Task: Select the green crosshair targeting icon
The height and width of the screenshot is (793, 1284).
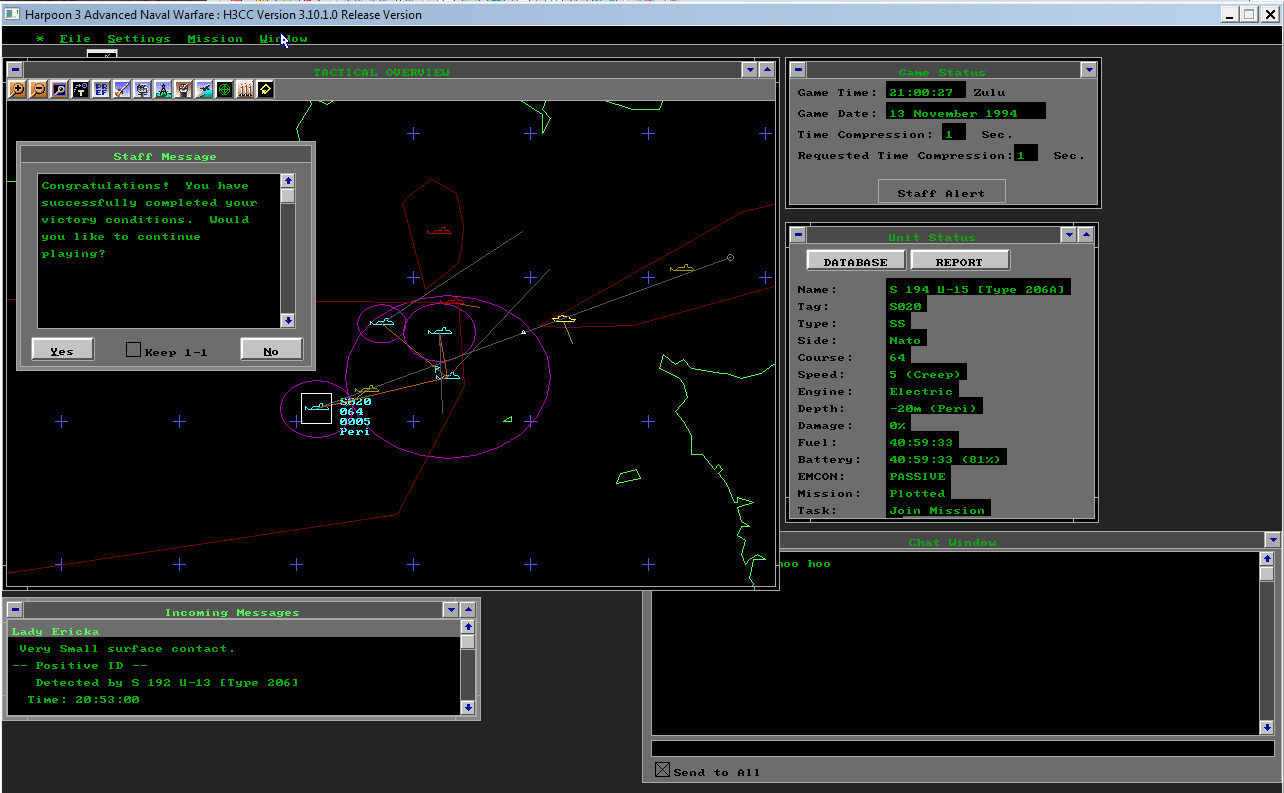Action: tap(224, 89)
